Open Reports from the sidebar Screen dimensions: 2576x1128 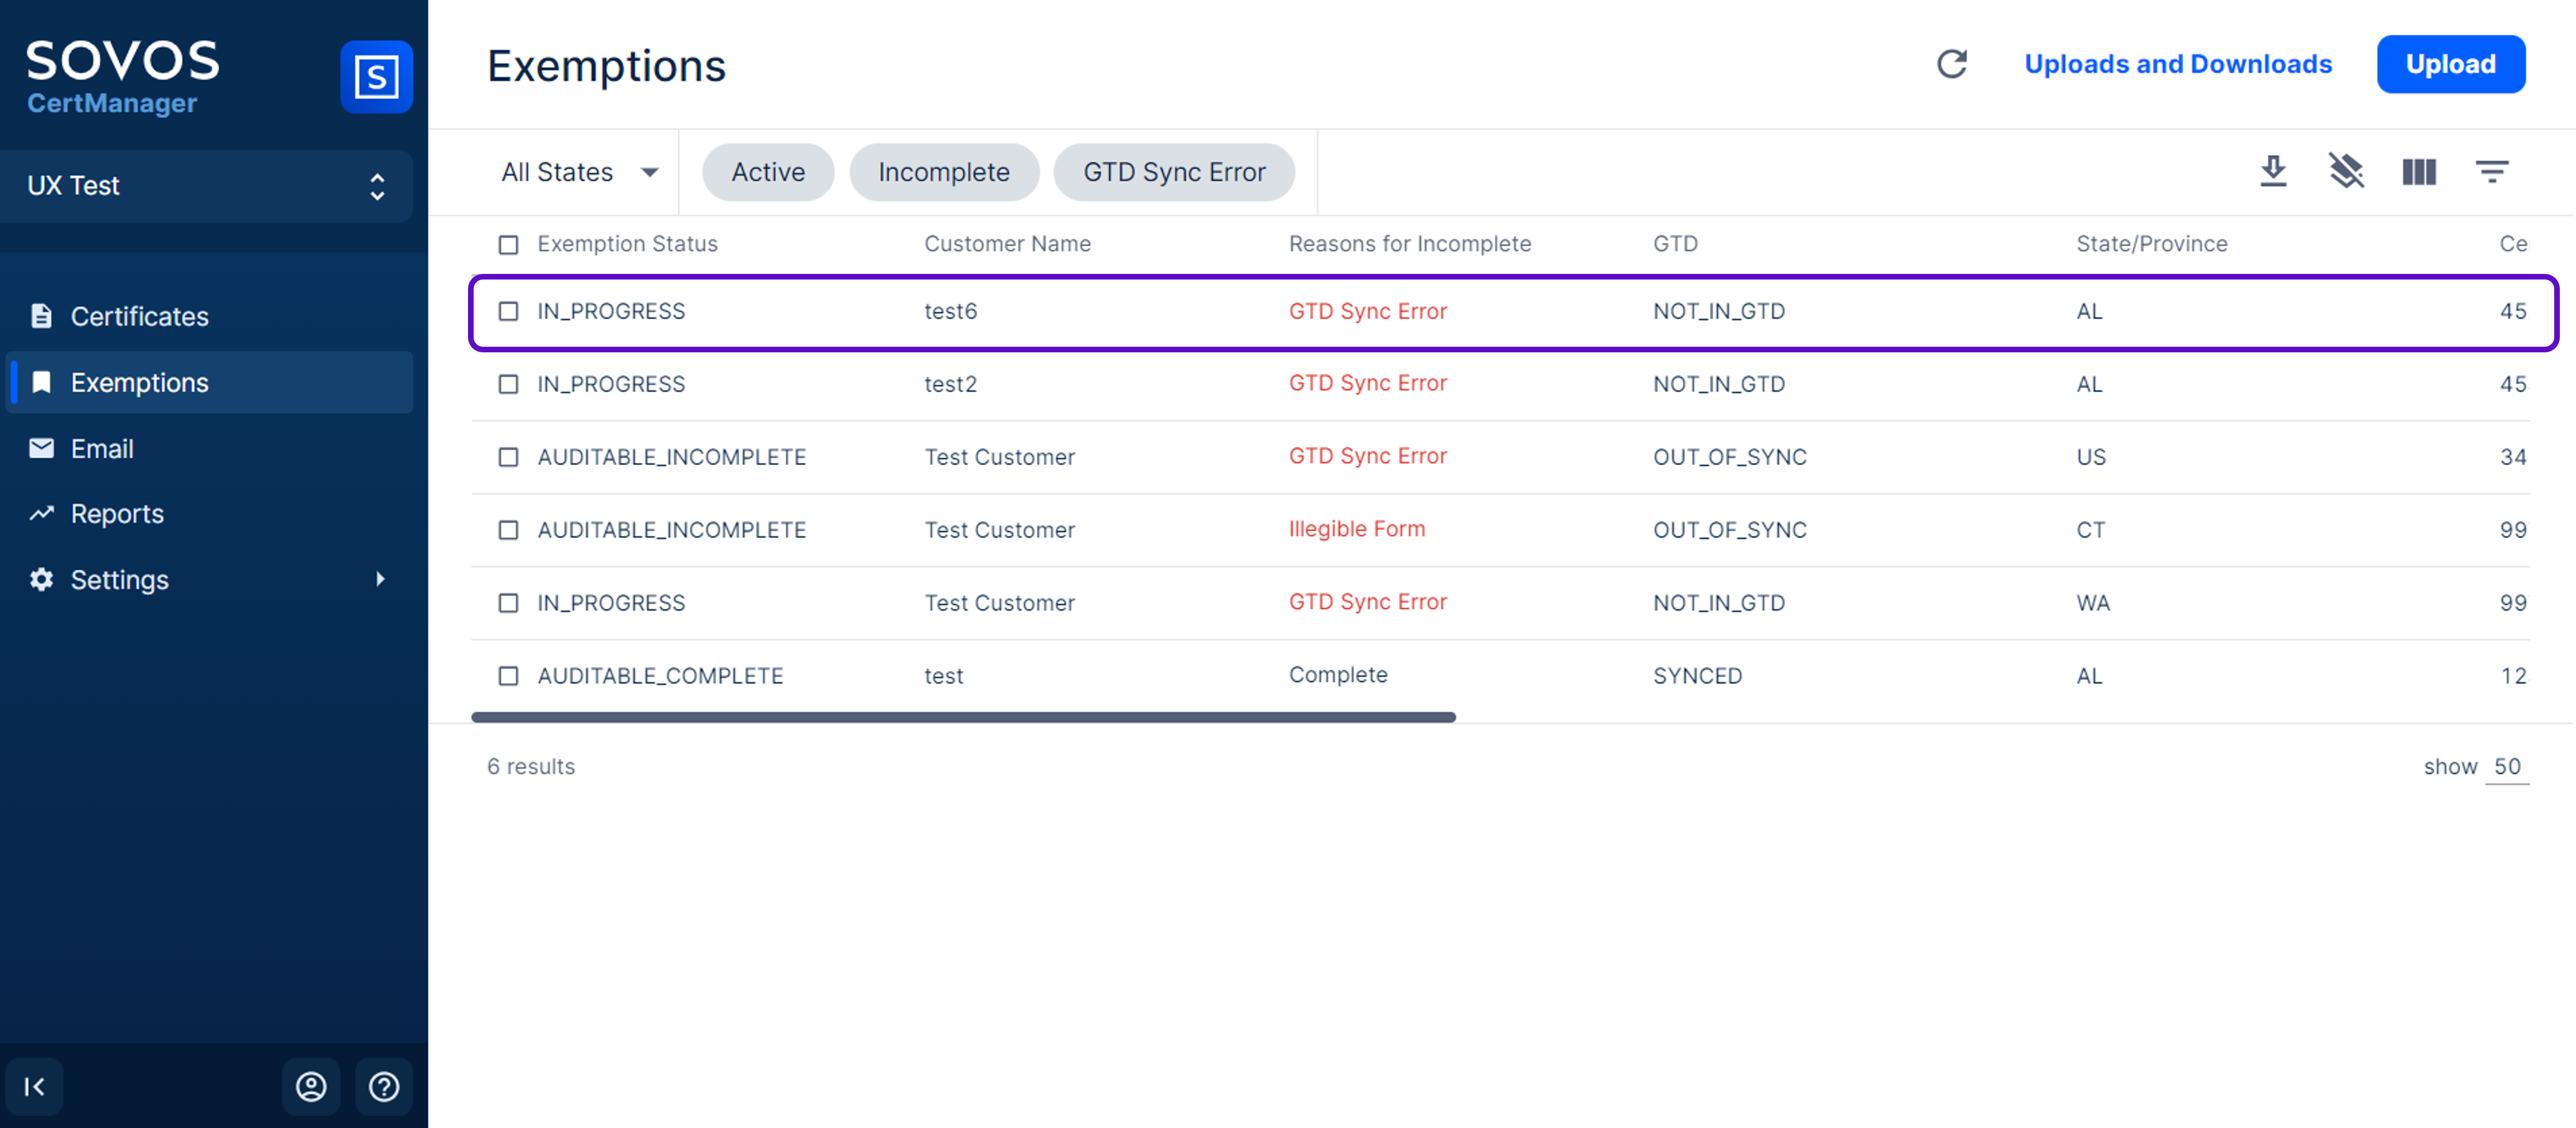click(117, 514)
